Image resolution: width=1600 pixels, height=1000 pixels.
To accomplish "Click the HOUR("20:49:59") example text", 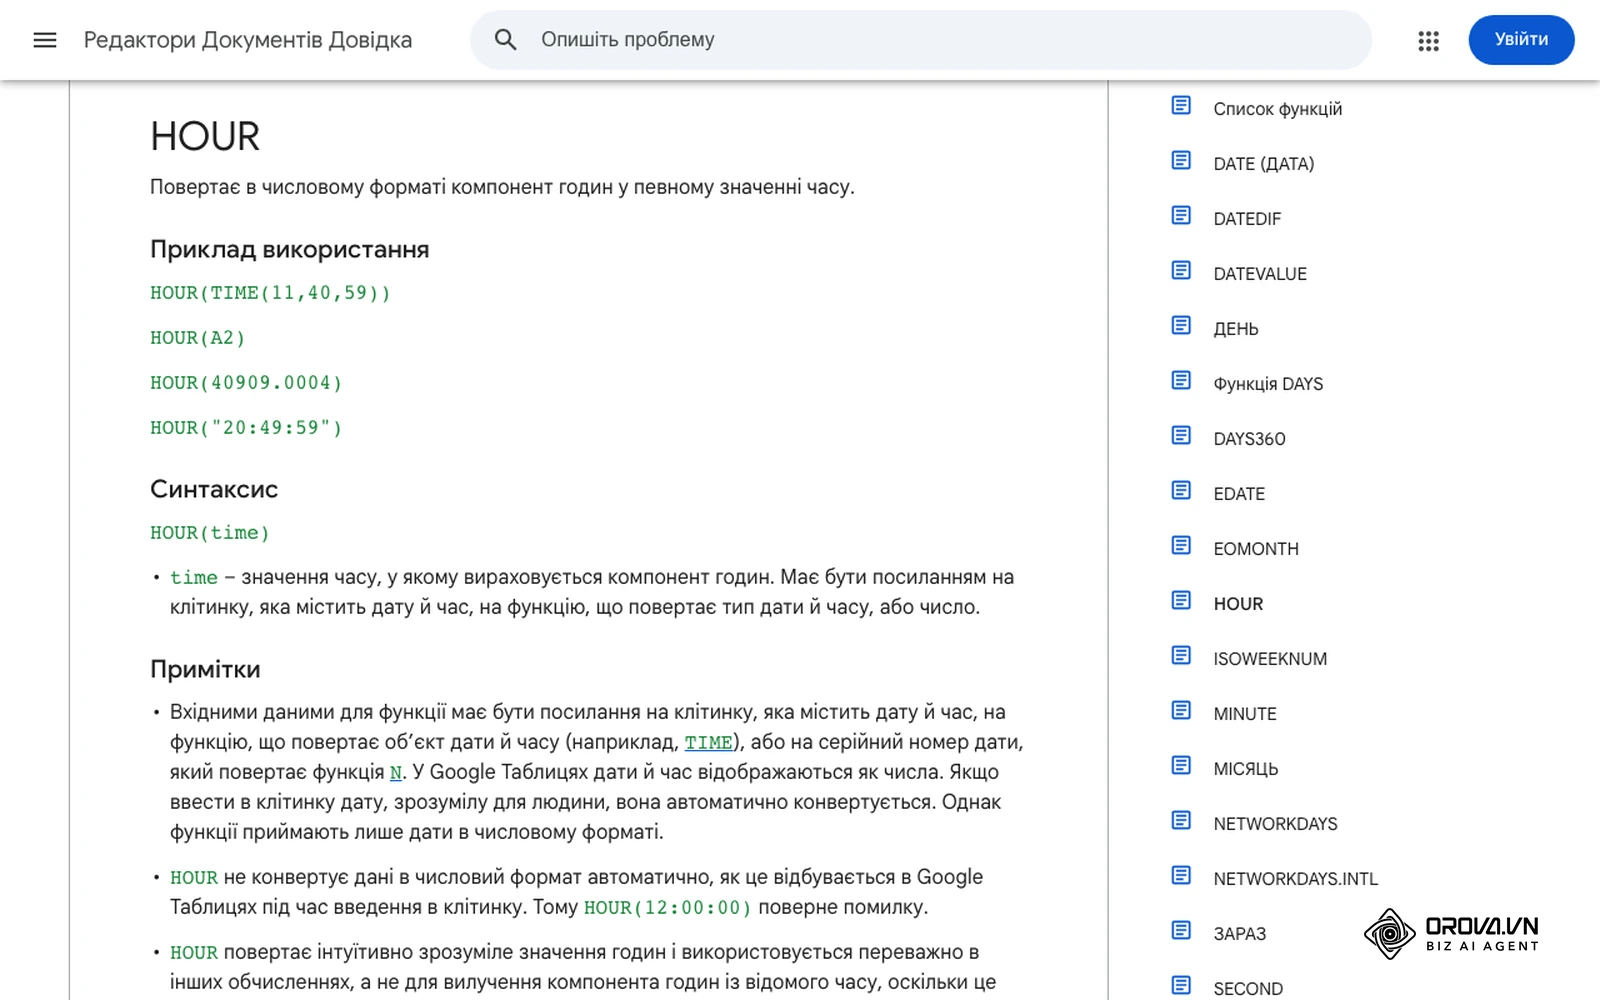I will (246, 428).
